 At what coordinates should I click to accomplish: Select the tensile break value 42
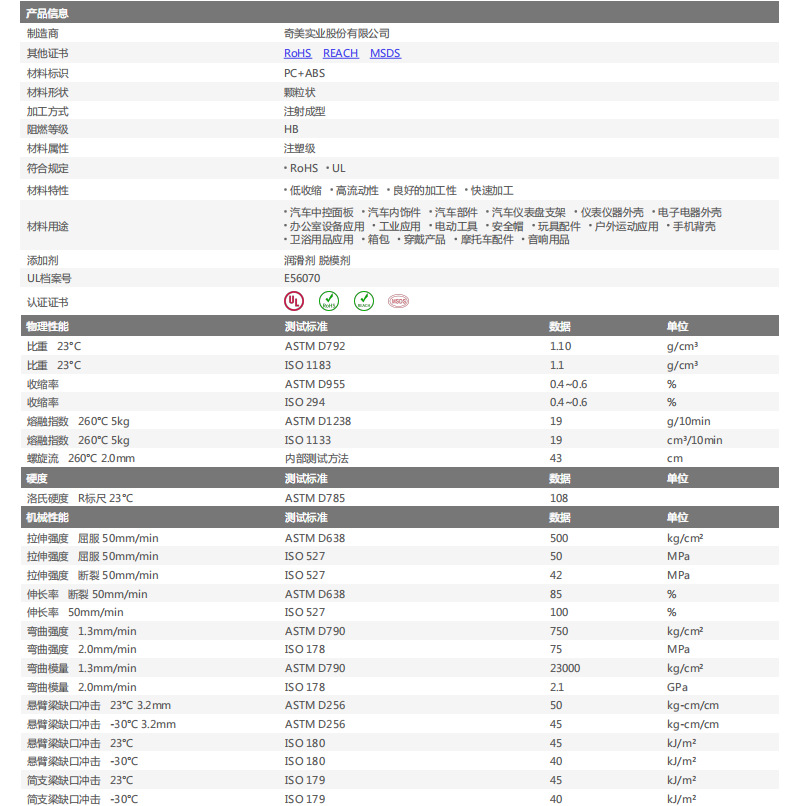556,576
